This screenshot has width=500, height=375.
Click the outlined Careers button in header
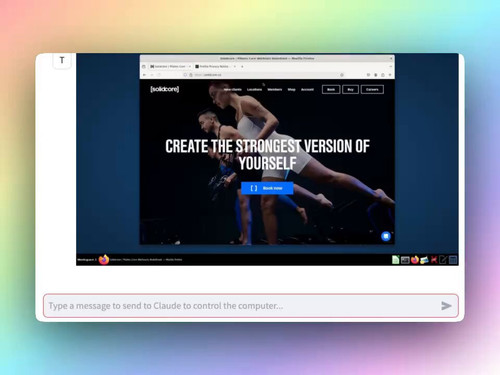tap(372, 89)
